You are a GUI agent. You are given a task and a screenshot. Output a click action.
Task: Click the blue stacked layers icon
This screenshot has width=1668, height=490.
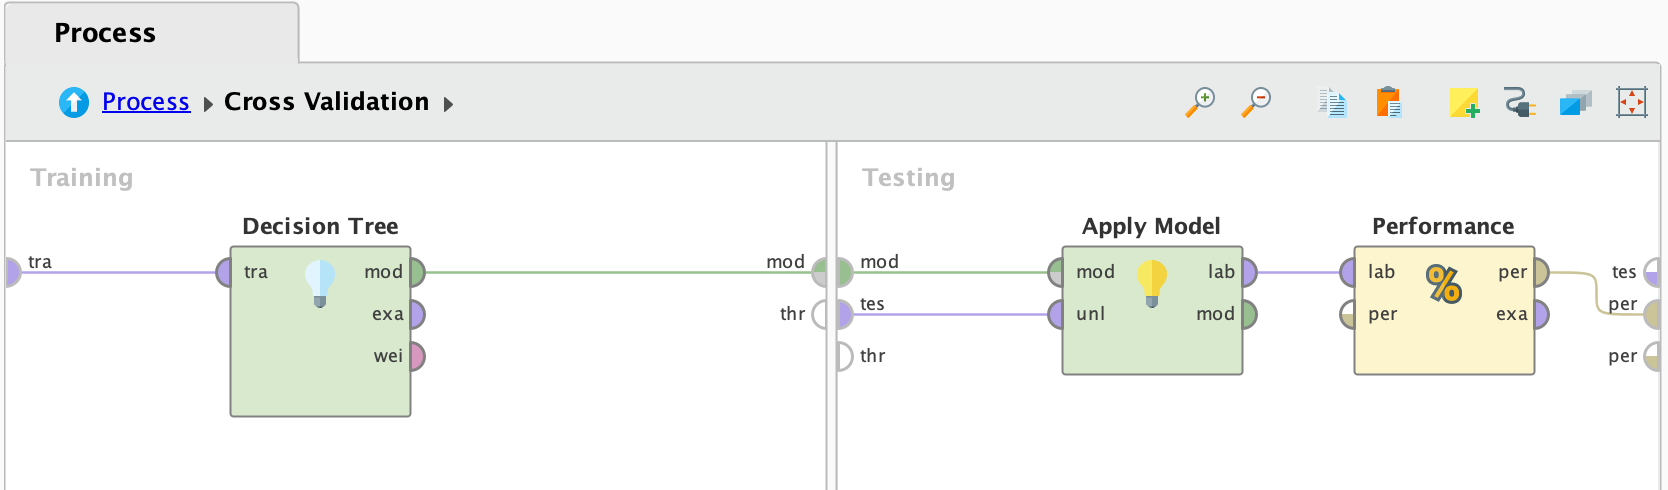[x=1575, y=102]
